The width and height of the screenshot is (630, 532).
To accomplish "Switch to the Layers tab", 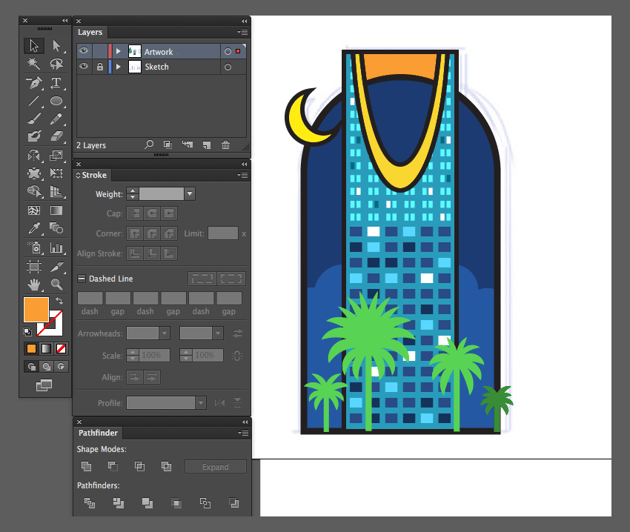I will (x=90, y=32).
